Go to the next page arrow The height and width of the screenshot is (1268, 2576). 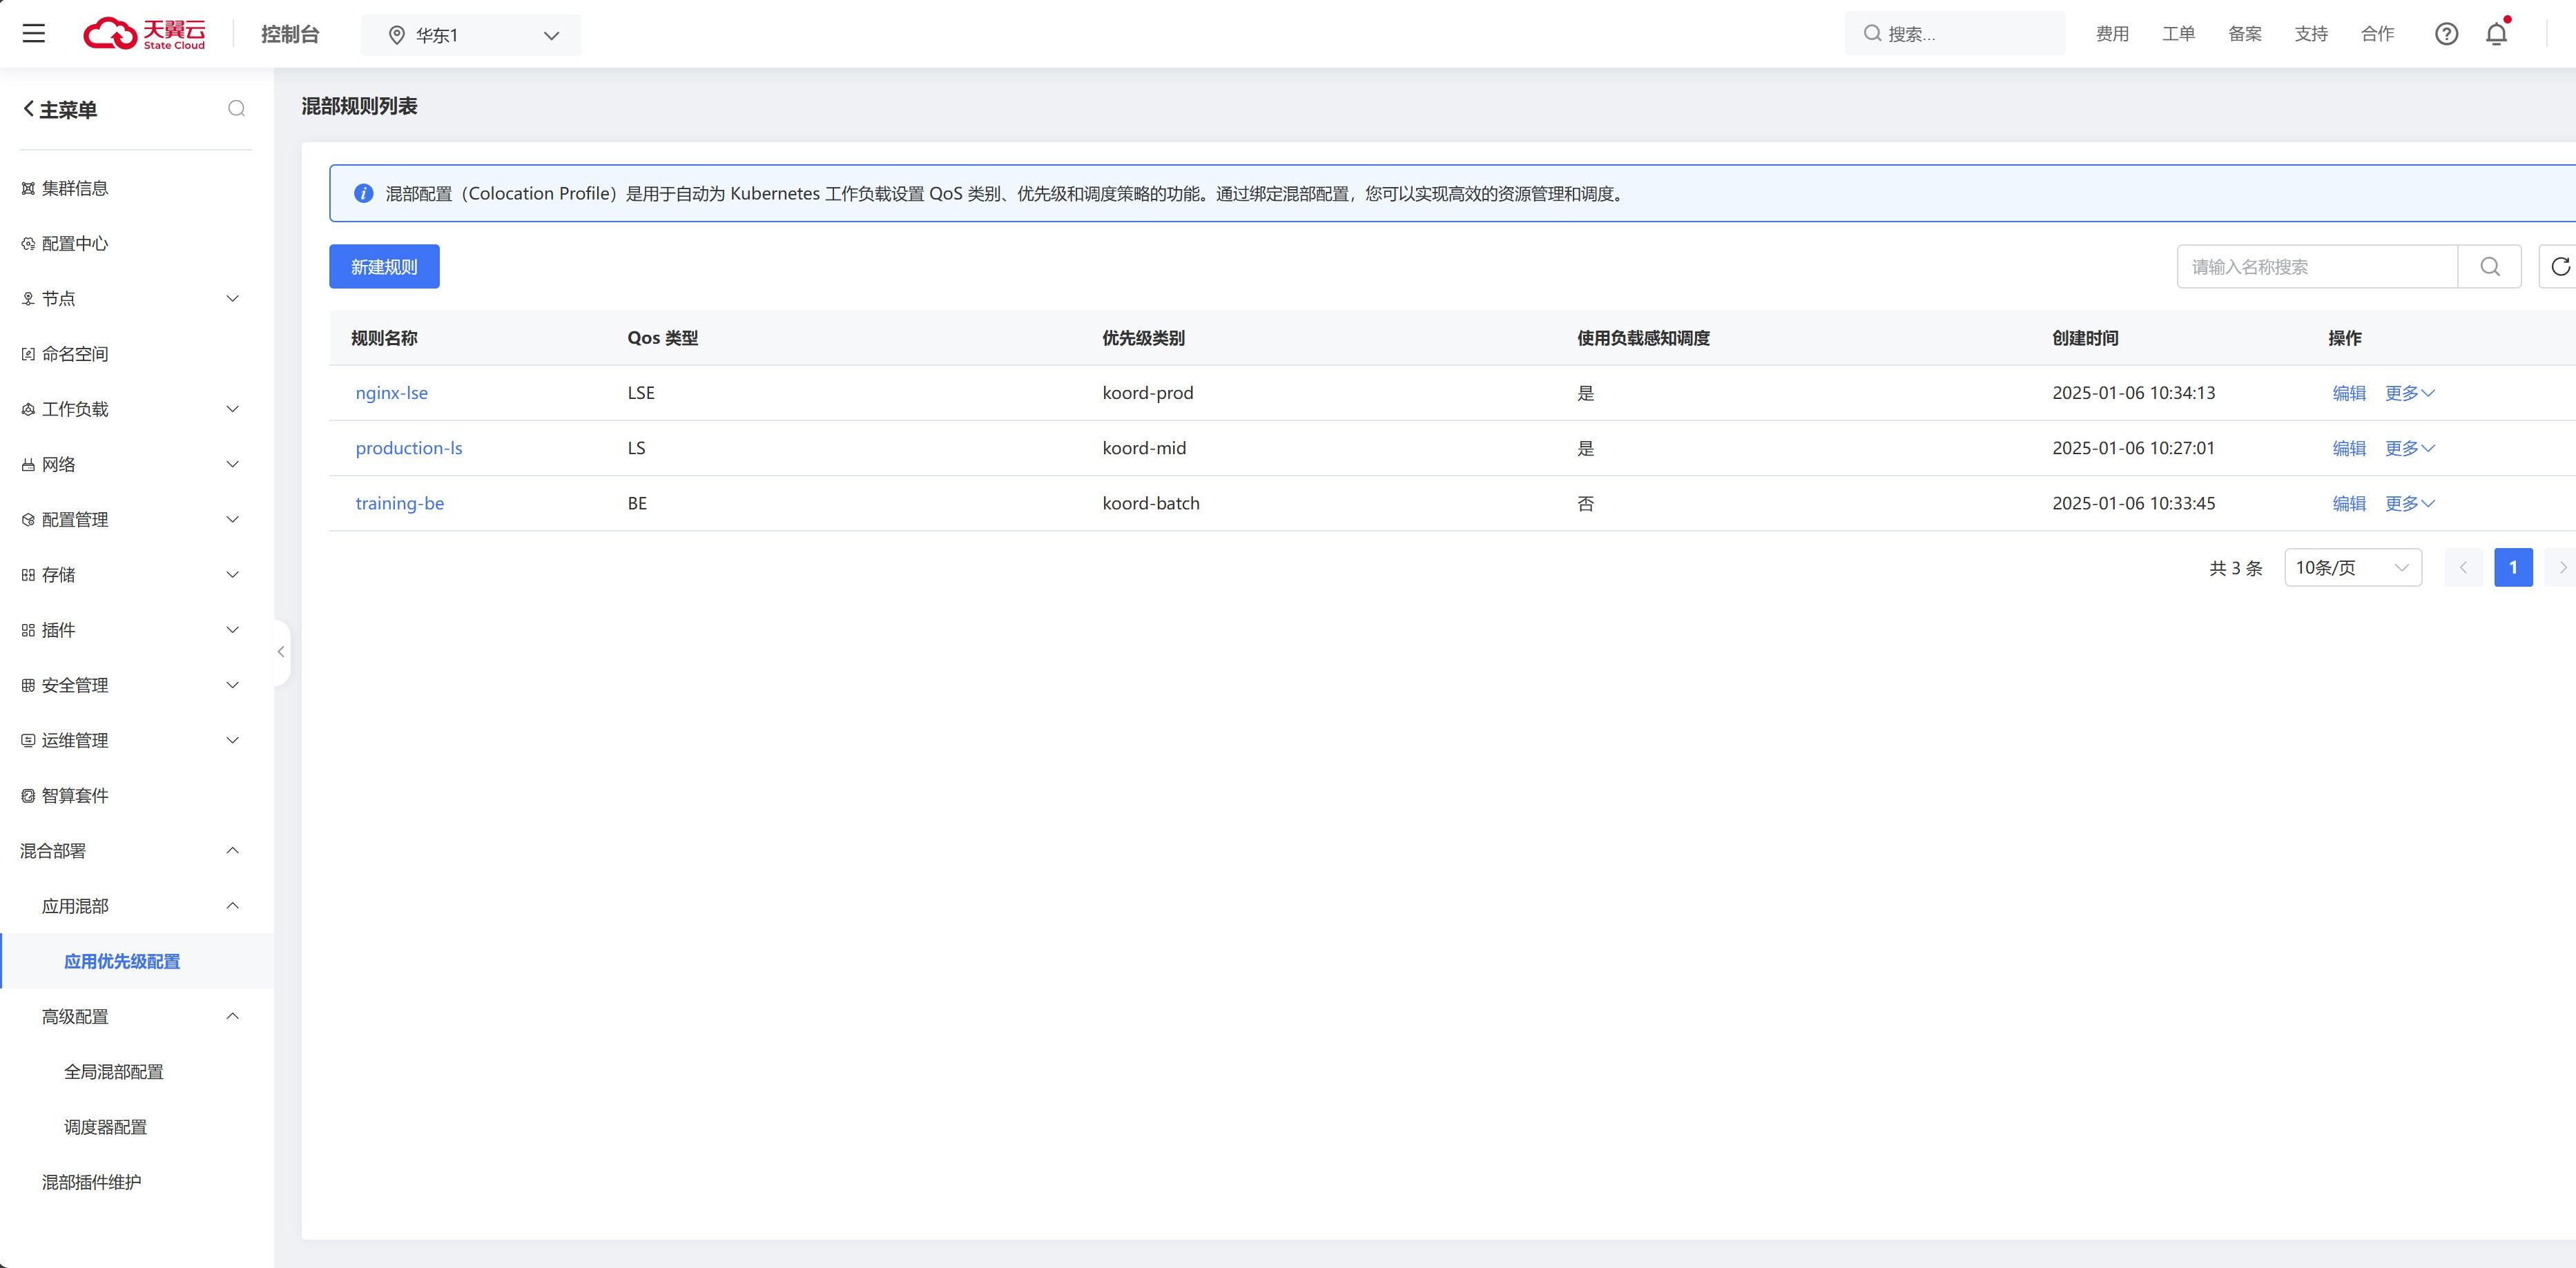(x=2562, y=567)
